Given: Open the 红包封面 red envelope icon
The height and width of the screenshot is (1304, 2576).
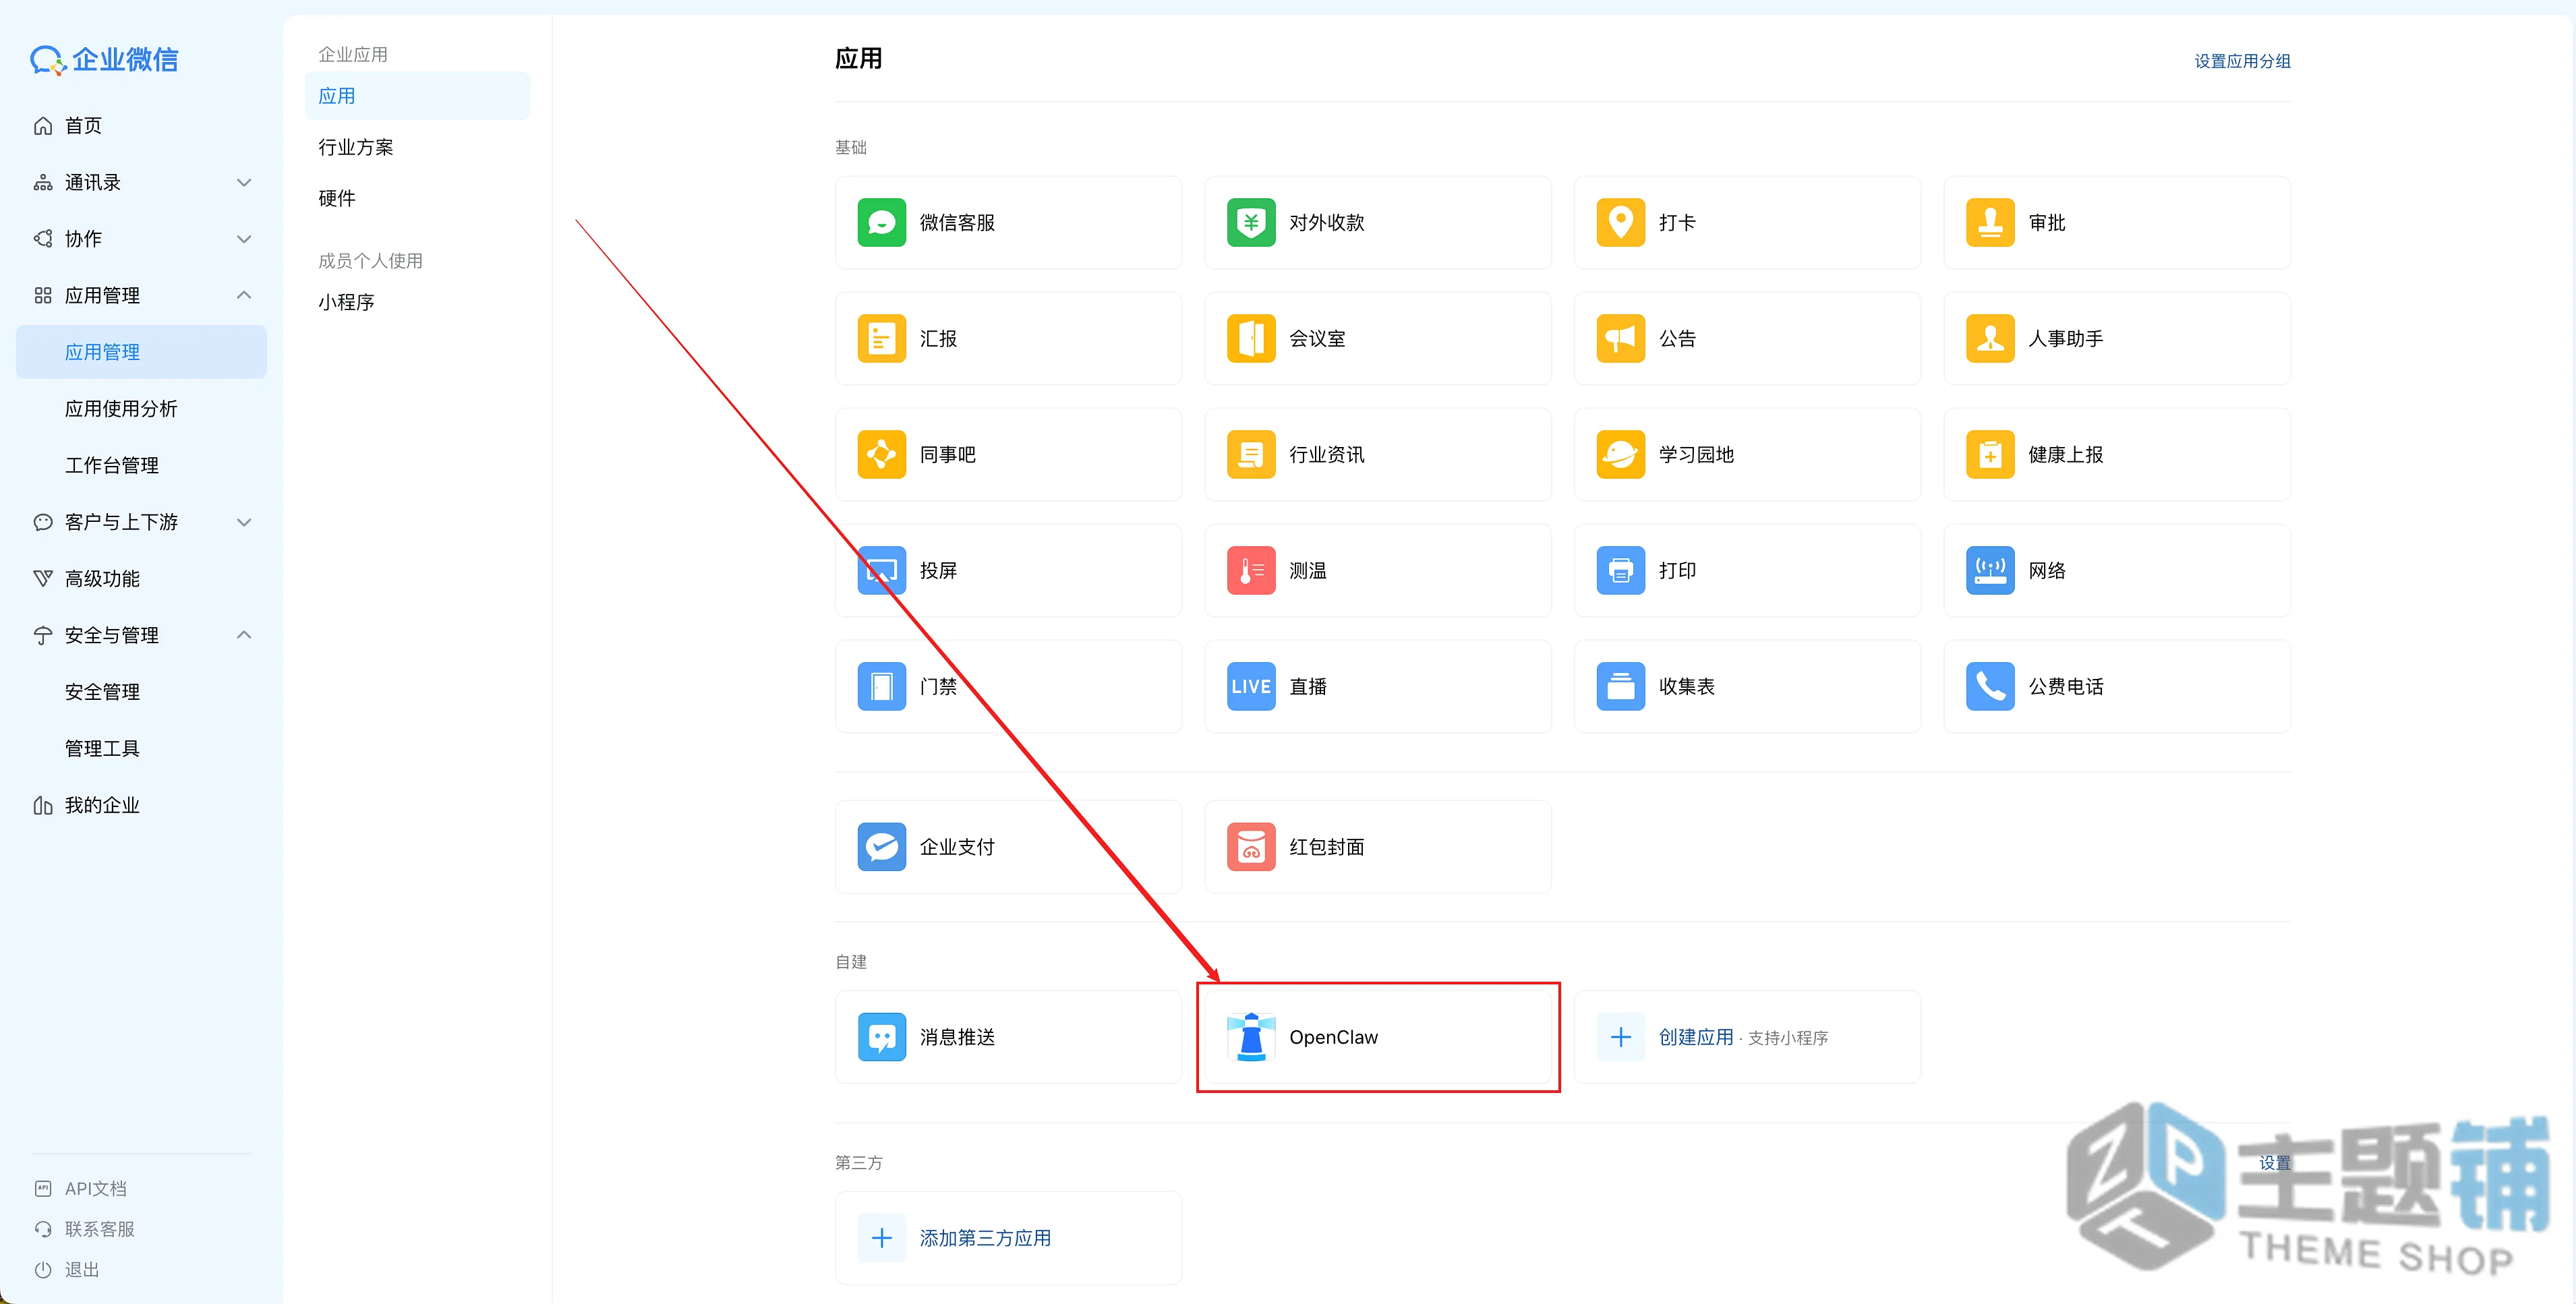Looking at the screenshot, I should pyautogui.click(x=1250, y=846).
